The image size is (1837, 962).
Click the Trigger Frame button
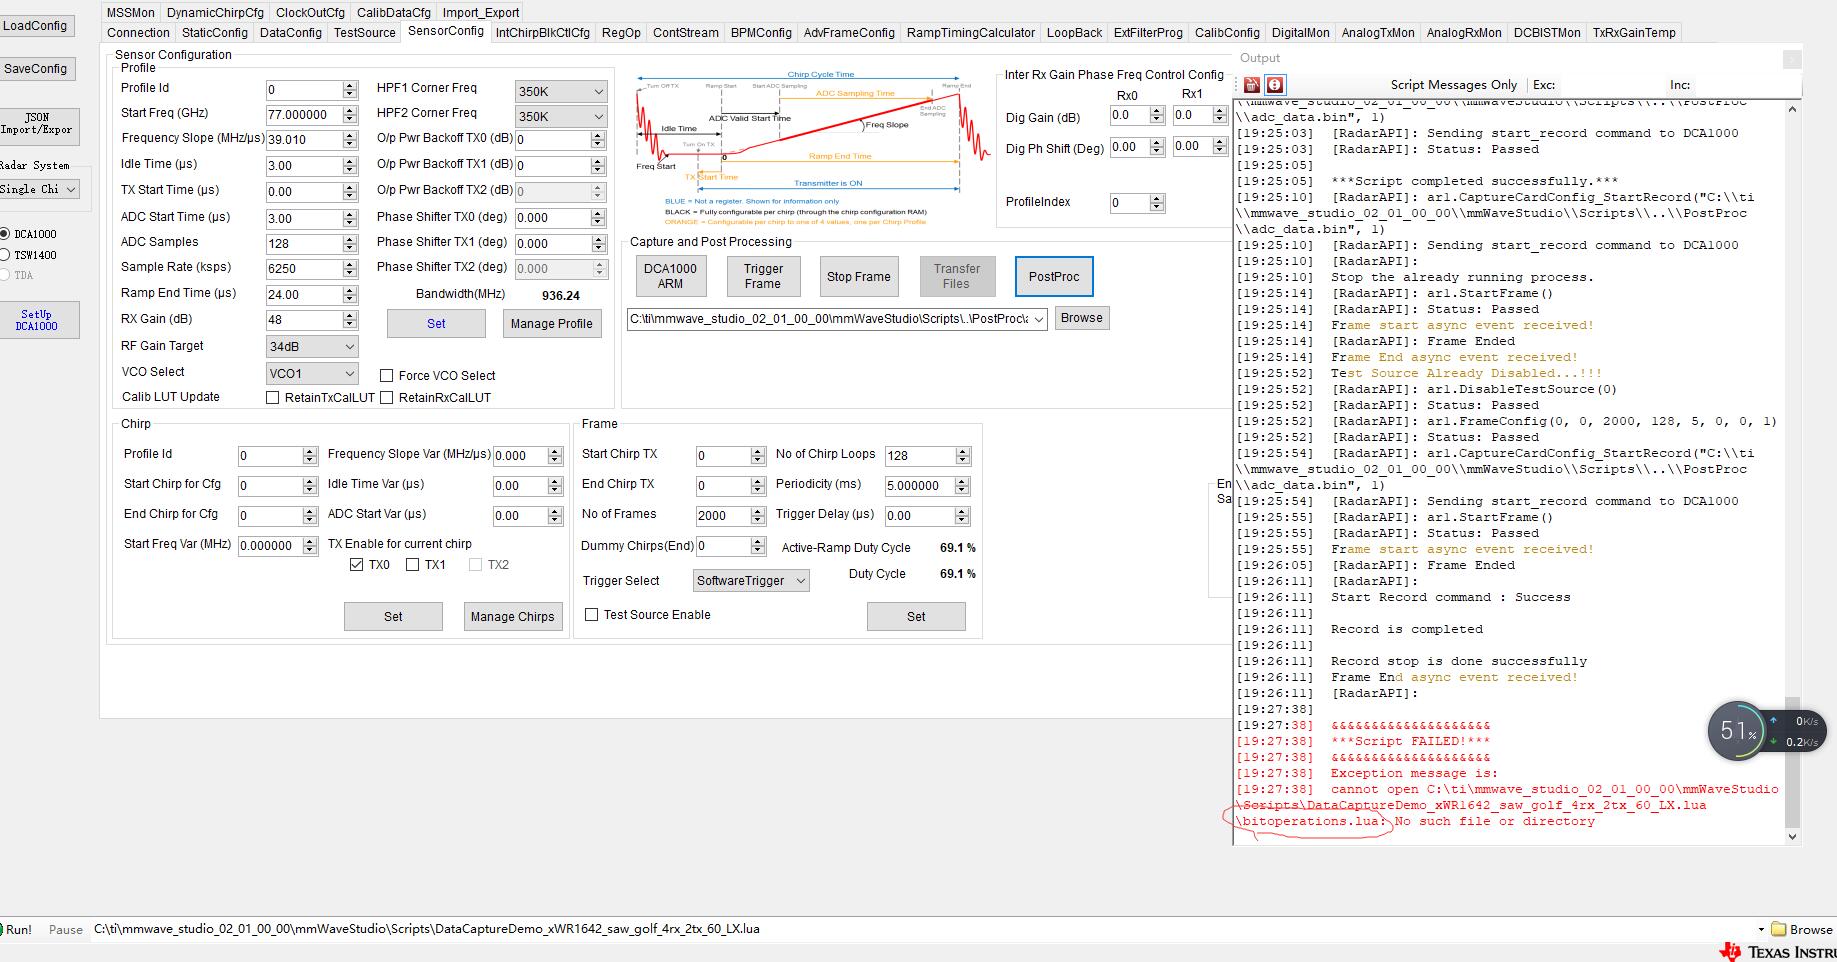click(763, 276)
